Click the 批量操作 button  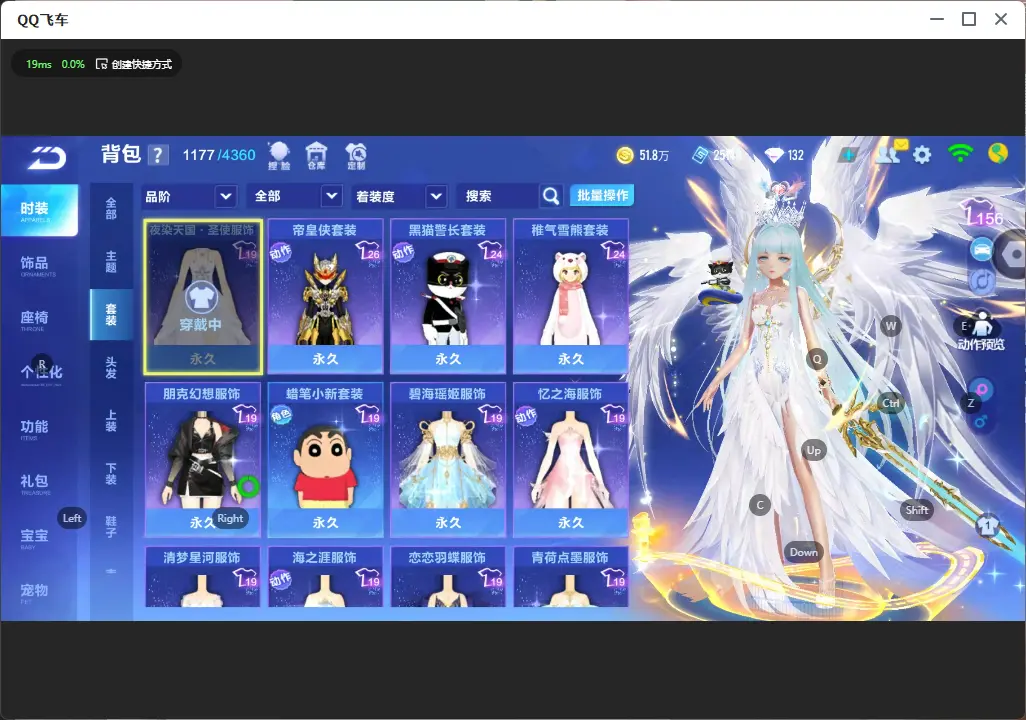[x=602, y=195]
